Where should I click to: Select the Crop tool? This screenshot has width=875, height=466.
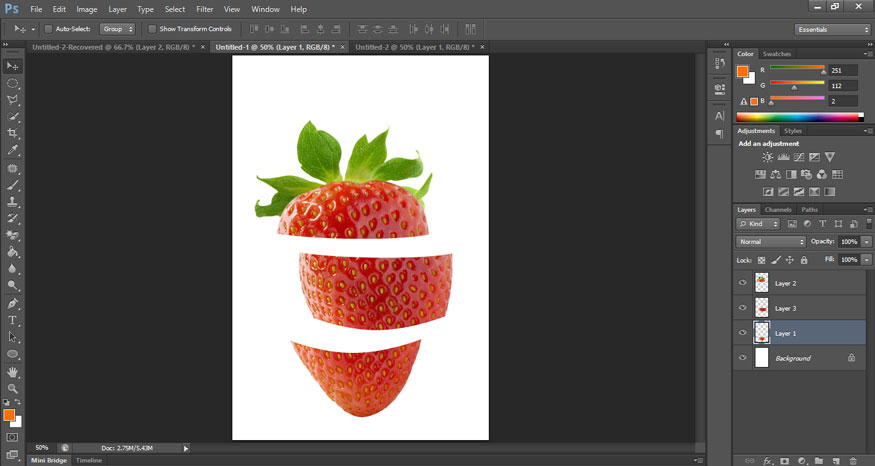coord(13,133)
